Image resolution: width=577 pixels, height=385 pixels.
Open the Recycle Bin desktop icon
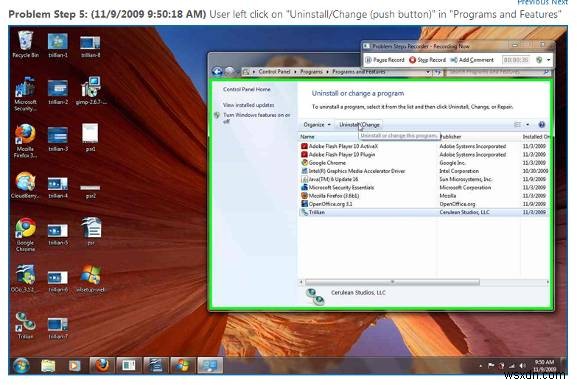pyautogui.click(x=25, y=45)
